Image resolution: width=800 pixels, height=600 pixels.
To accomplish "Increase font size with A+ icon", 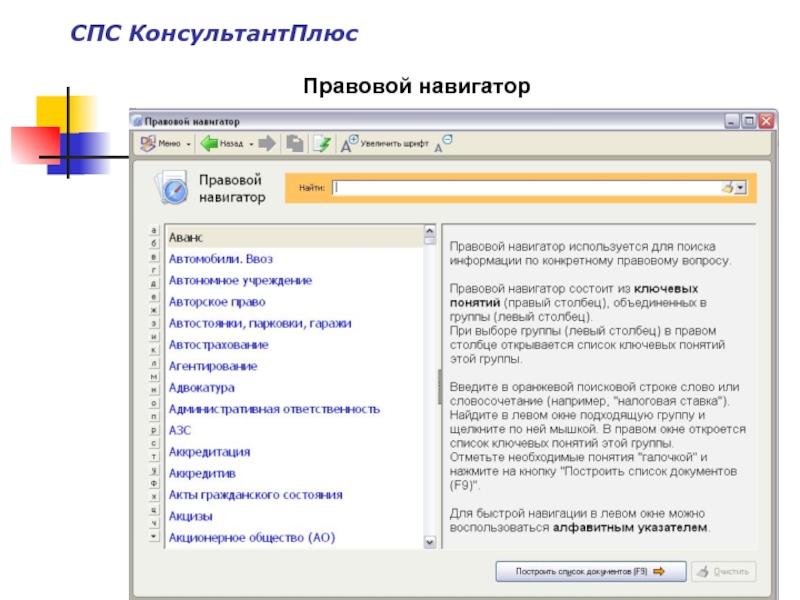I will click(x=349, y=143).
